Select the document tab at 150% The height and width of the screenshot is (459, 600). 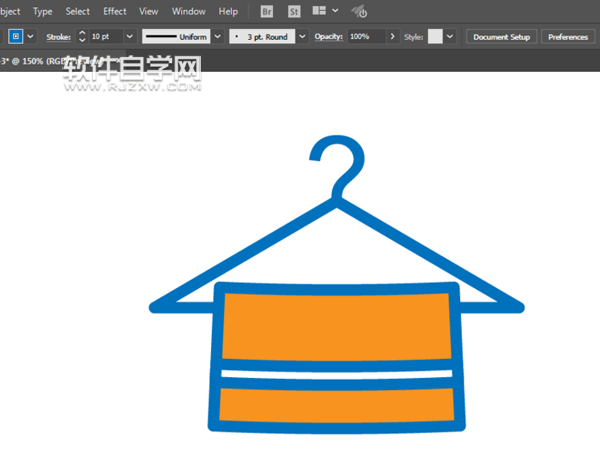(x=61, y=61)
